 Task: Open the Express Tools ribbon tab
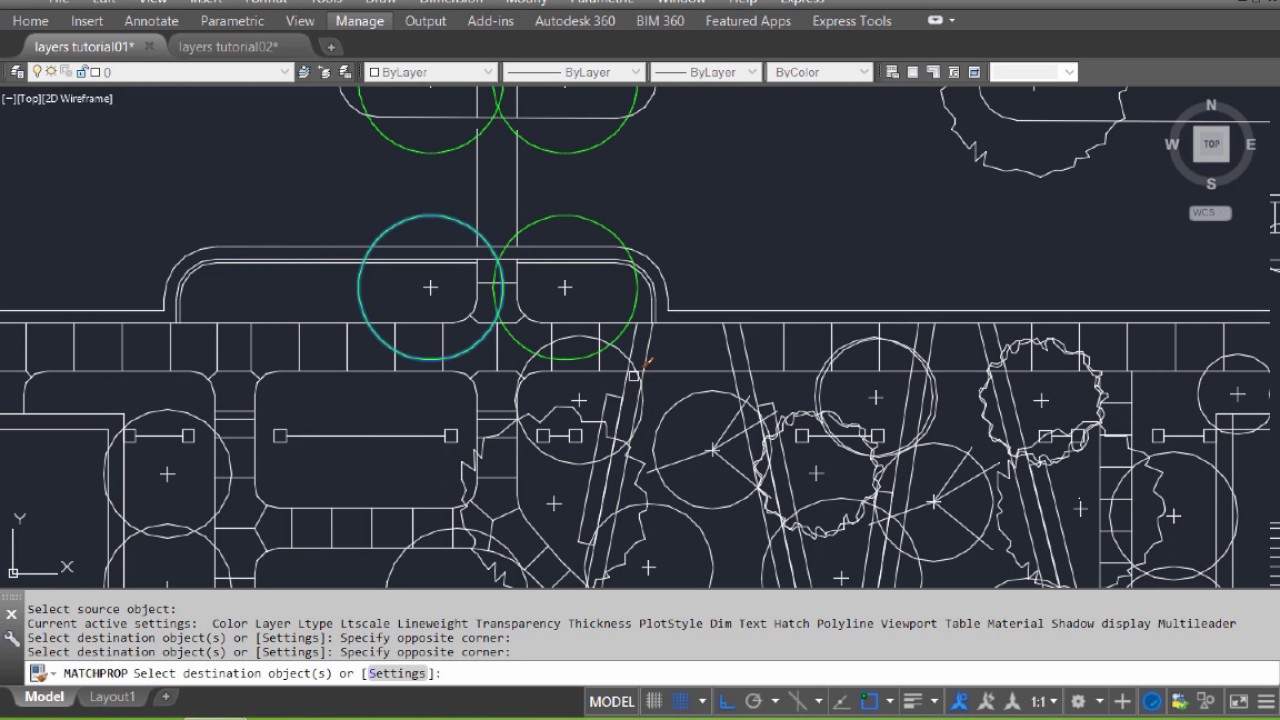pos(852,20)
